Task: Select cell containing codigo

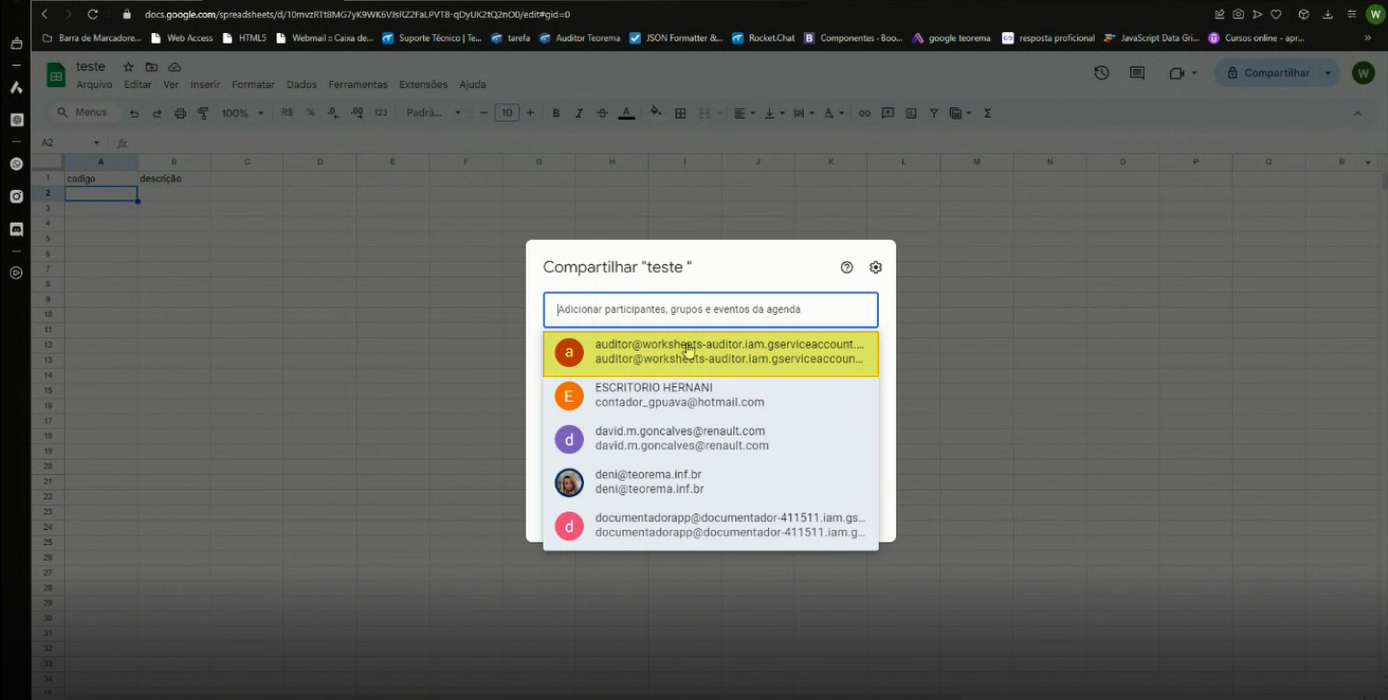Action: [x=101, y=179]
